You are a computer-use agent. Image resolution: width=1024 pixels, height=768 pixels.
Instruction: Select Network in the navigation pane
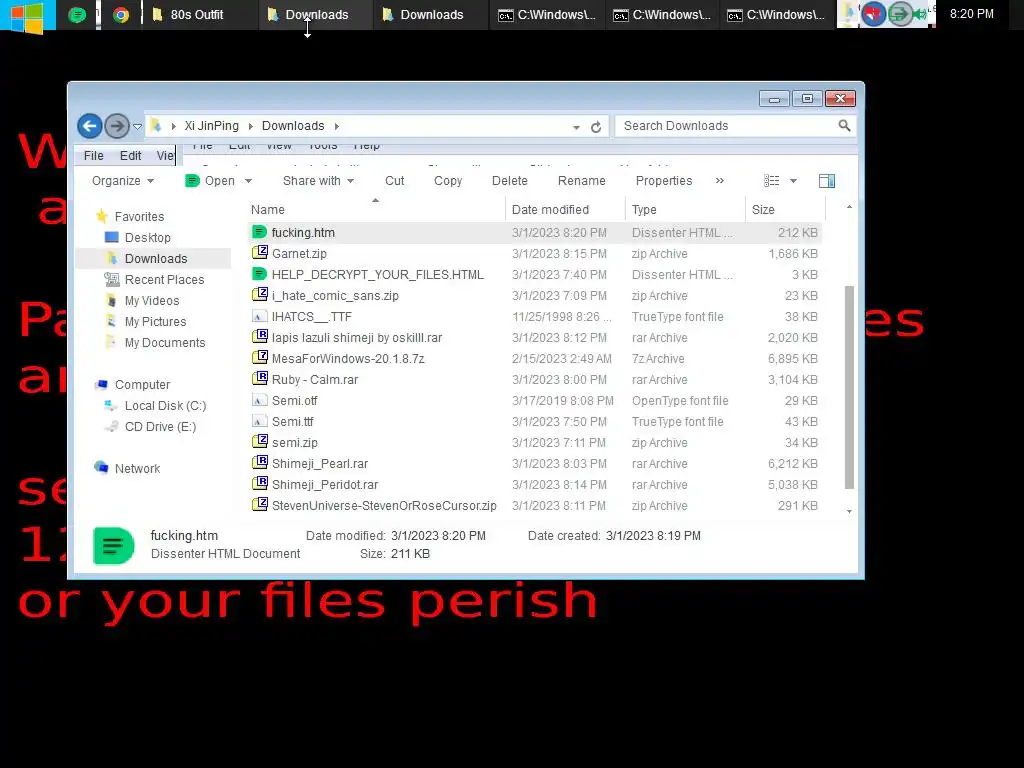tap(137, 468)
